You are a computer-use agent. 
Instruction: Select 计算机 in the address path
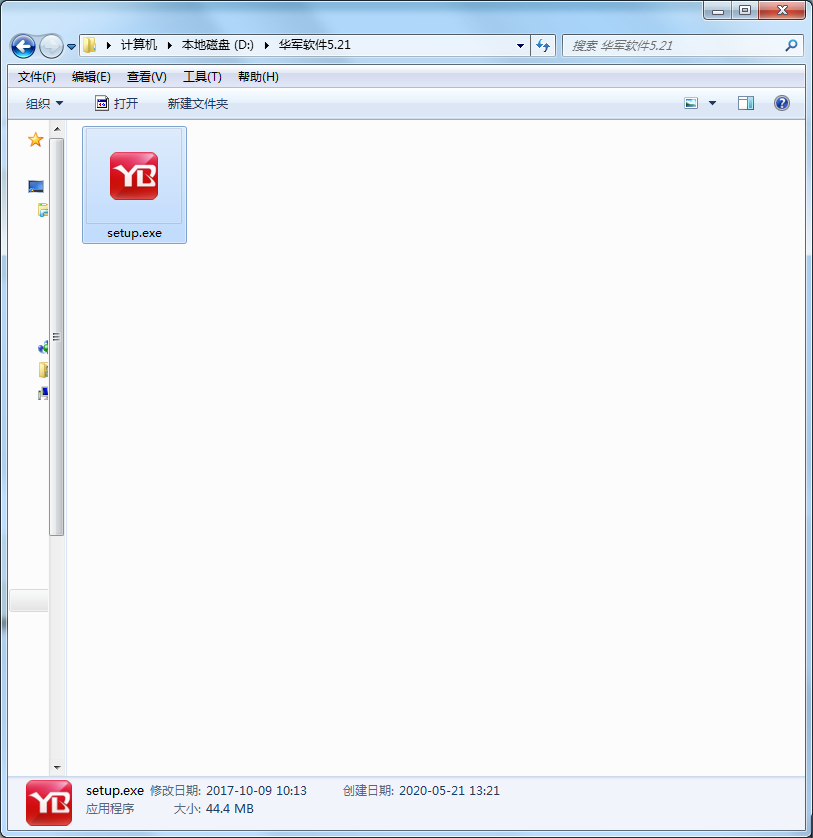tap(139, 45)
